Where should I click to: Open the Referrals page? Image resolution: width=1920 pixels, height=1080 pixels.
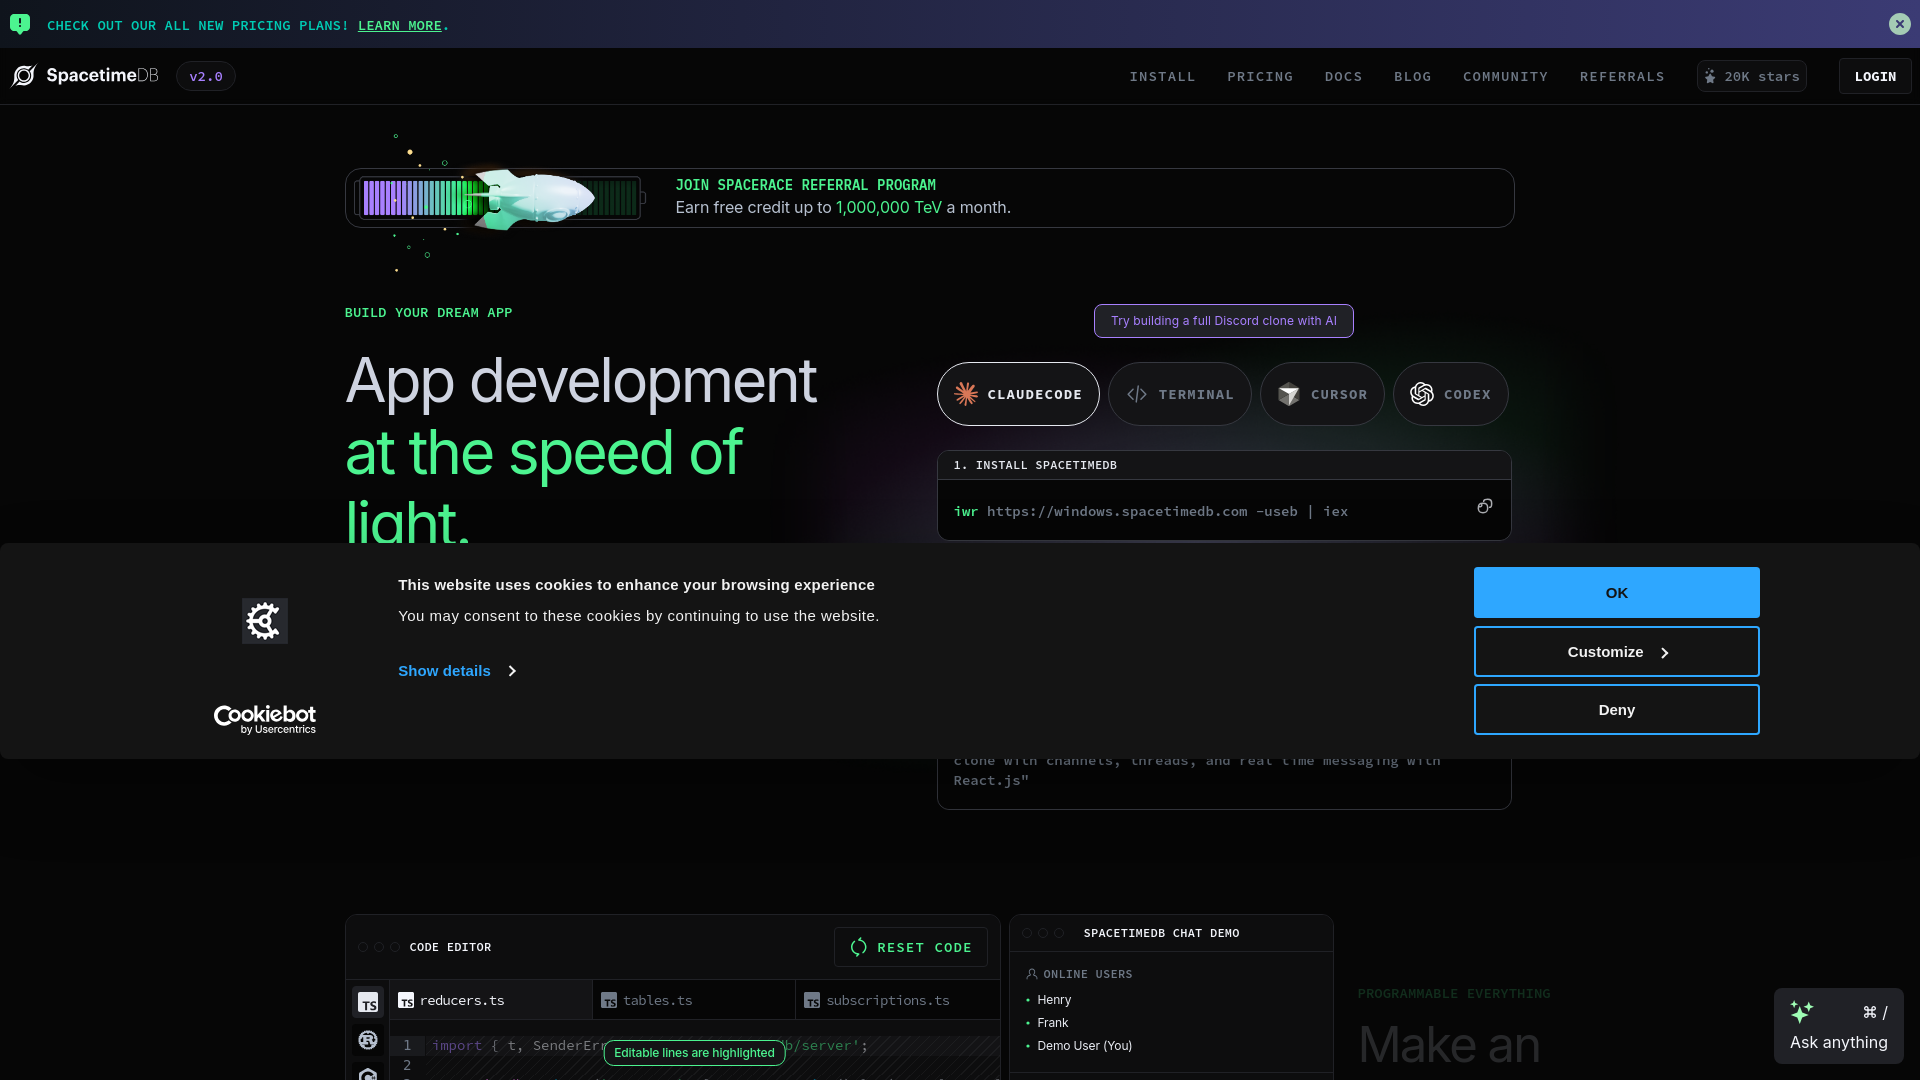[1622, 77]
